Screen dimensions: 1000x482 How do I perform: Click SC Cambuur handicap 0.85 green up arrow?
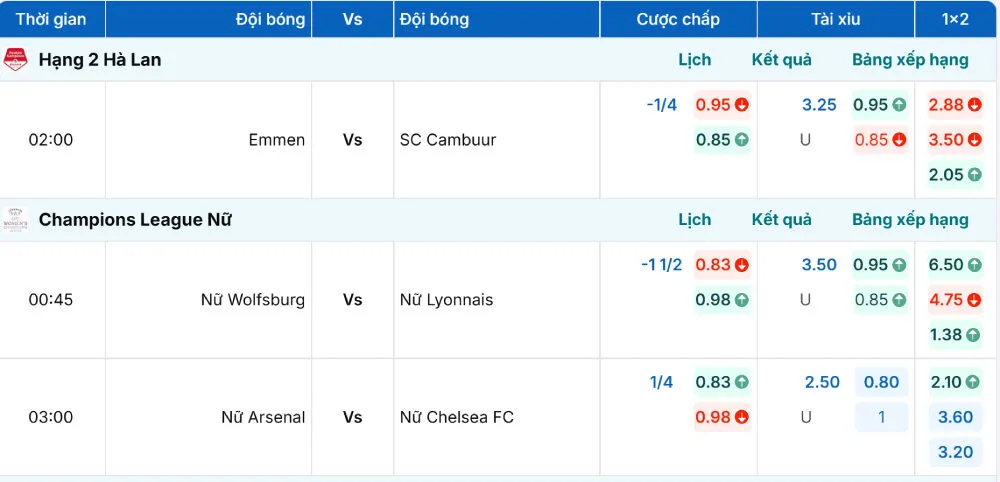coord(742,140)
